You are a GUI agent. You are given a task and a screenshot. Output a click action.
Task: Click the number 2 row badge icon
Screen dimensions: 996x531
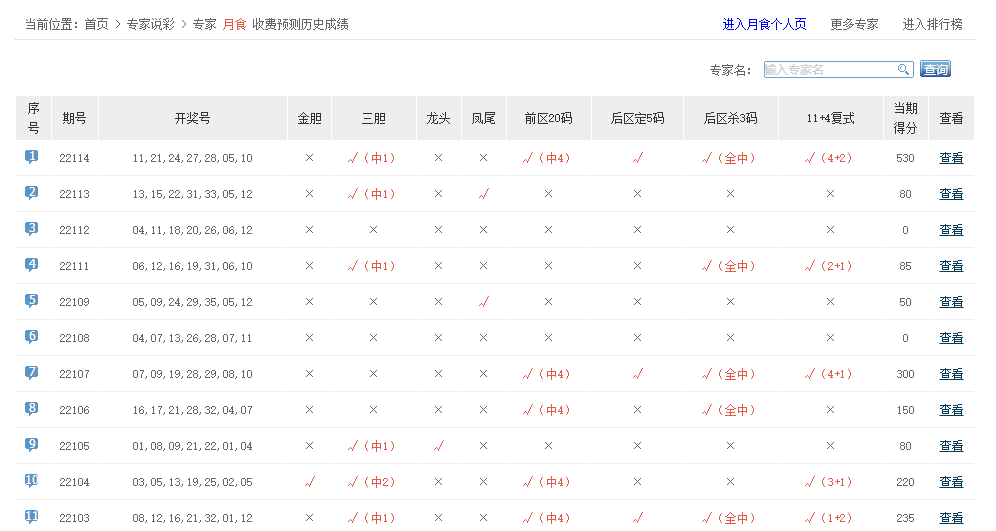(32, 193)
